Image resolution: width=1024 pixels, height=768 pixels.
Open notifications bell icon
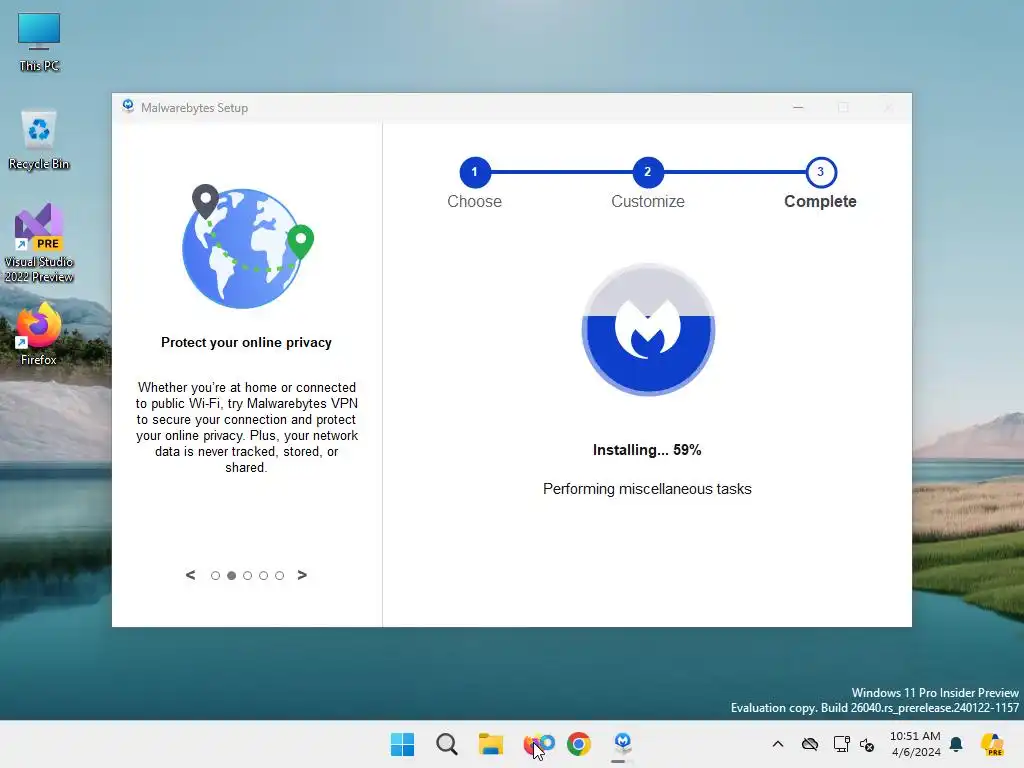click(x=957, y=744)
